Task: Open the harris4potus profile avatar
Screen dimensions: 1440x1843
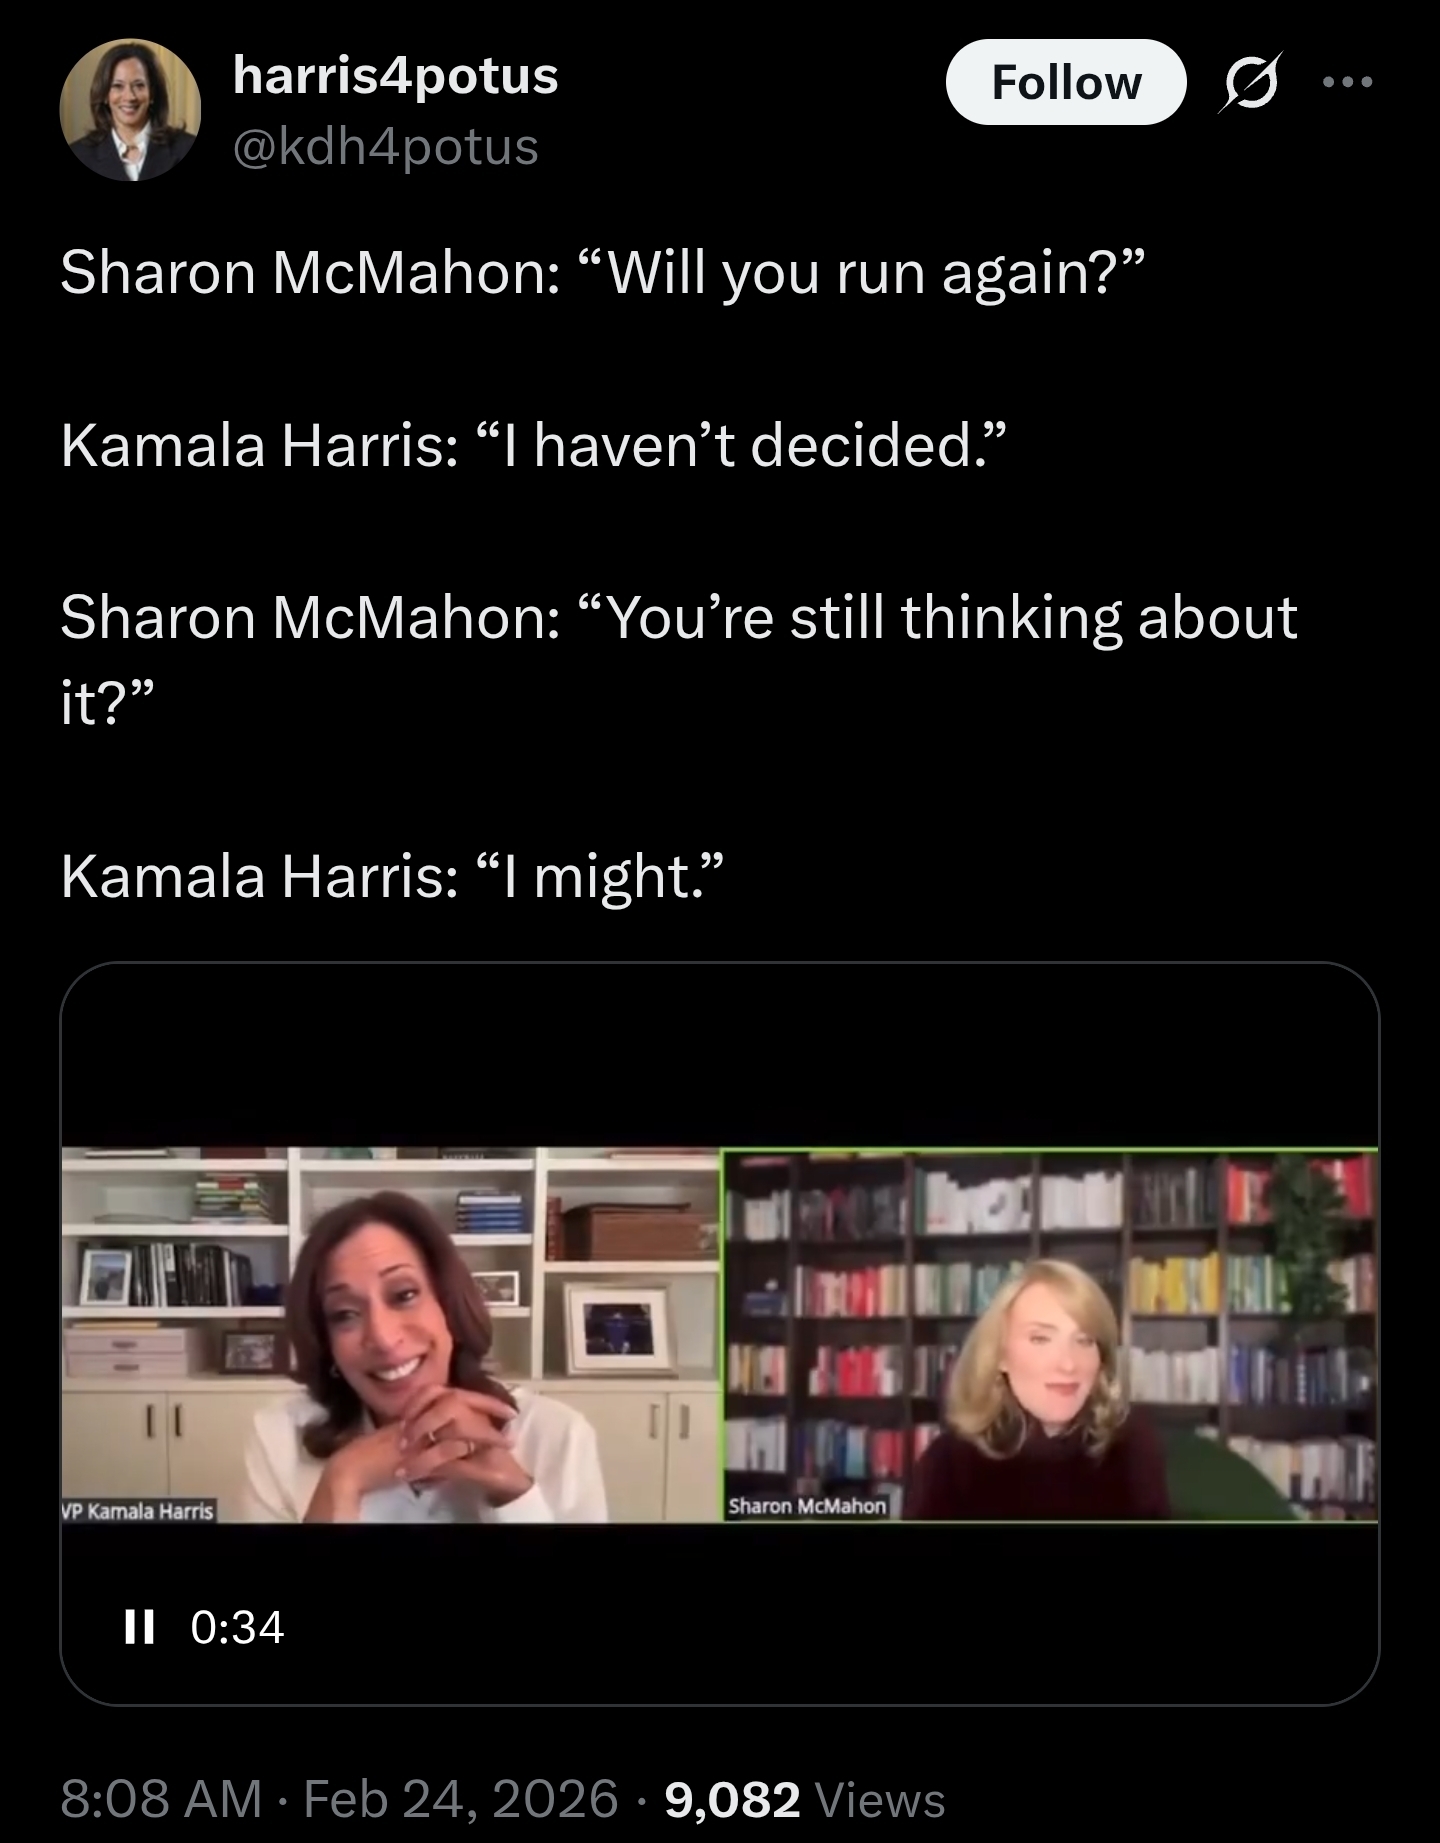Action: 130,110
